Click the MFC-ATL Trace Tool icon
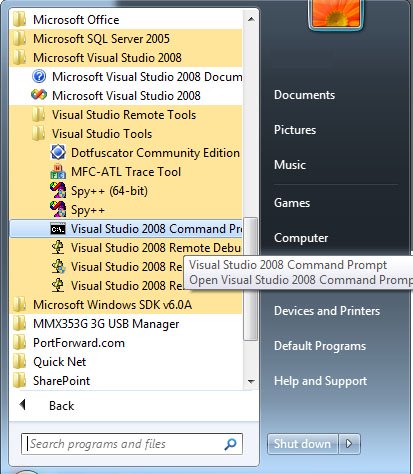413x474 pixels. [58, 172]
